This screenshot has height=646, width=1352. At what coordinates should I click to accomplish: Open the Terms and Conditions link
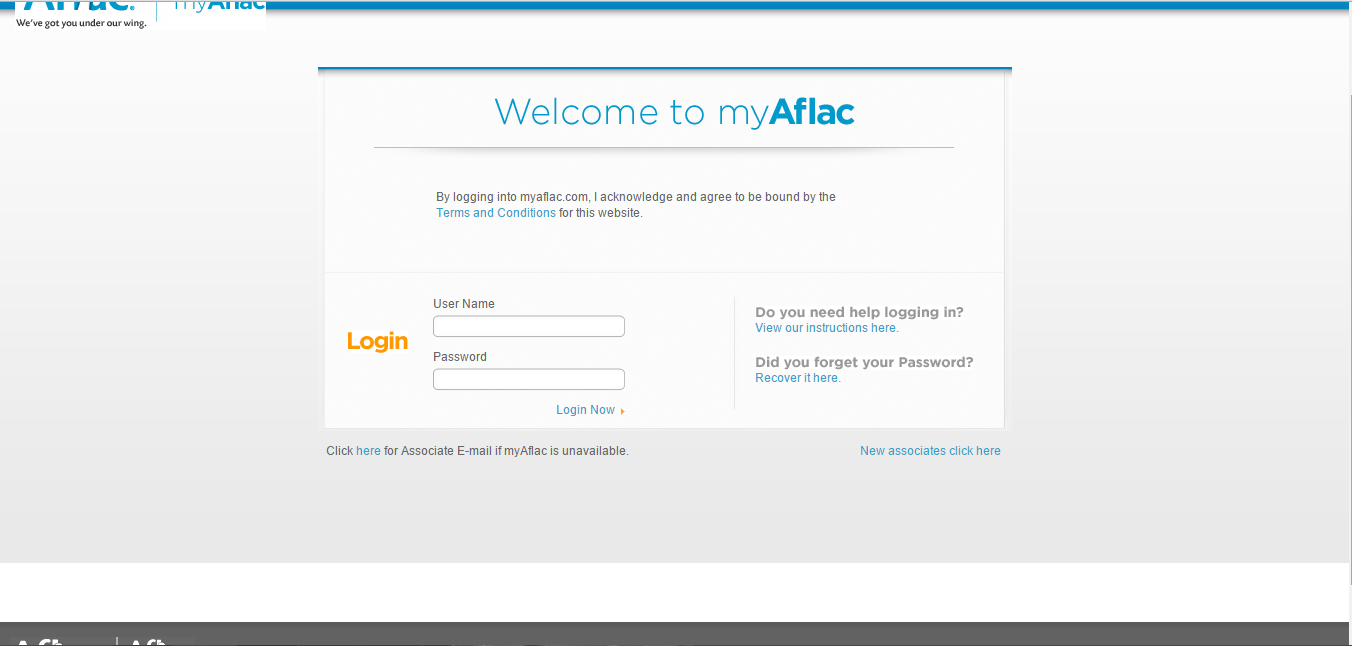pos(496,213)
